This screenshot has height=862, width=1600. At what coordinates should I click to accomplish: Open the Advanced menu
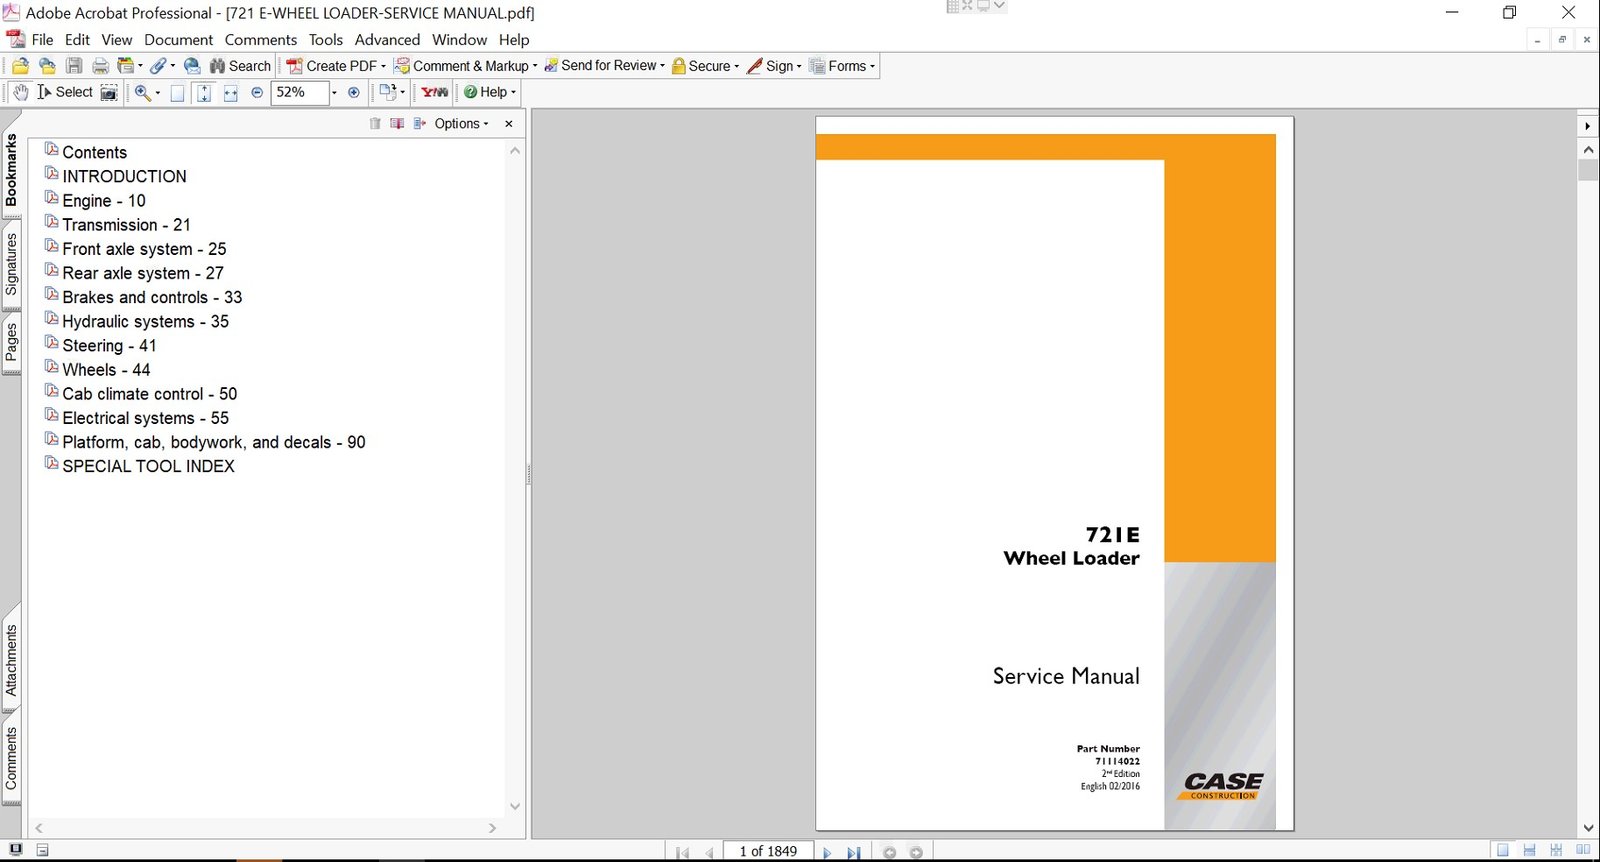[x=387, y=40]
